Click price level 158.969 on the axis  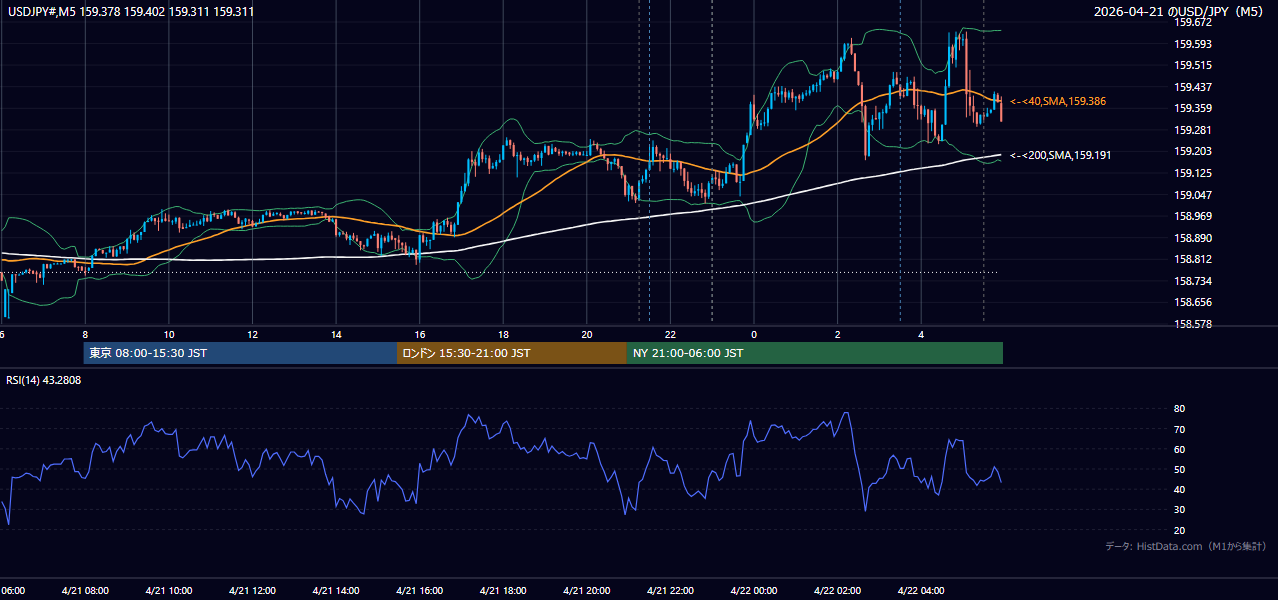1193,216
